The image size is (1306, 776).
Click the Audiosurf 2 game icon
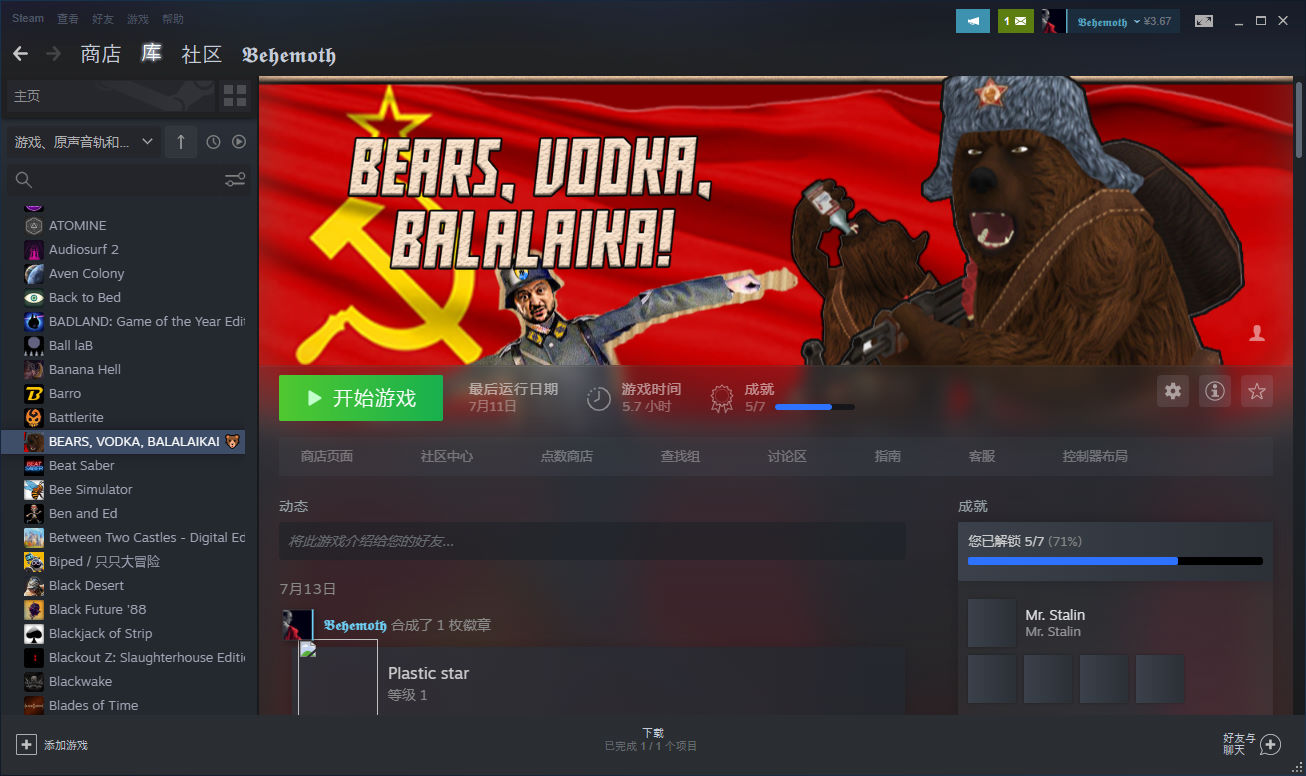[x=34, y=249]
